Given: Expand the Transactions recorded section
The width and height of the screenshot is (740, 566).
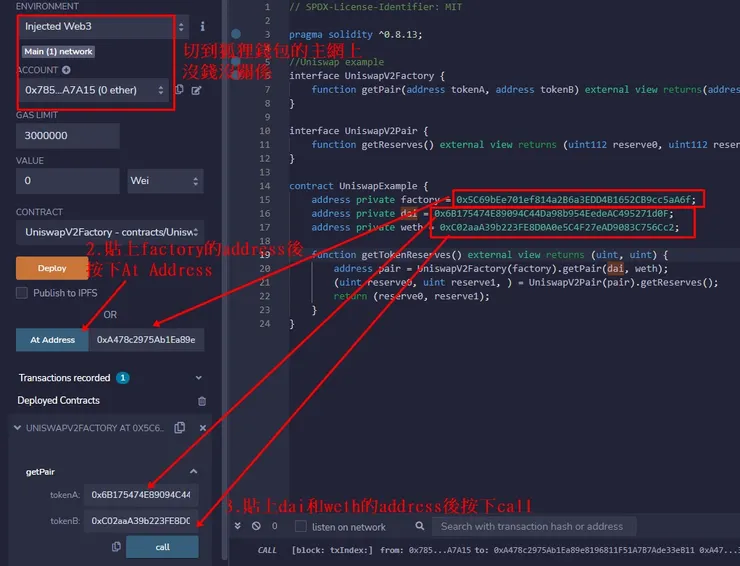Looking at the screenshot, I should tap(199, 378).
